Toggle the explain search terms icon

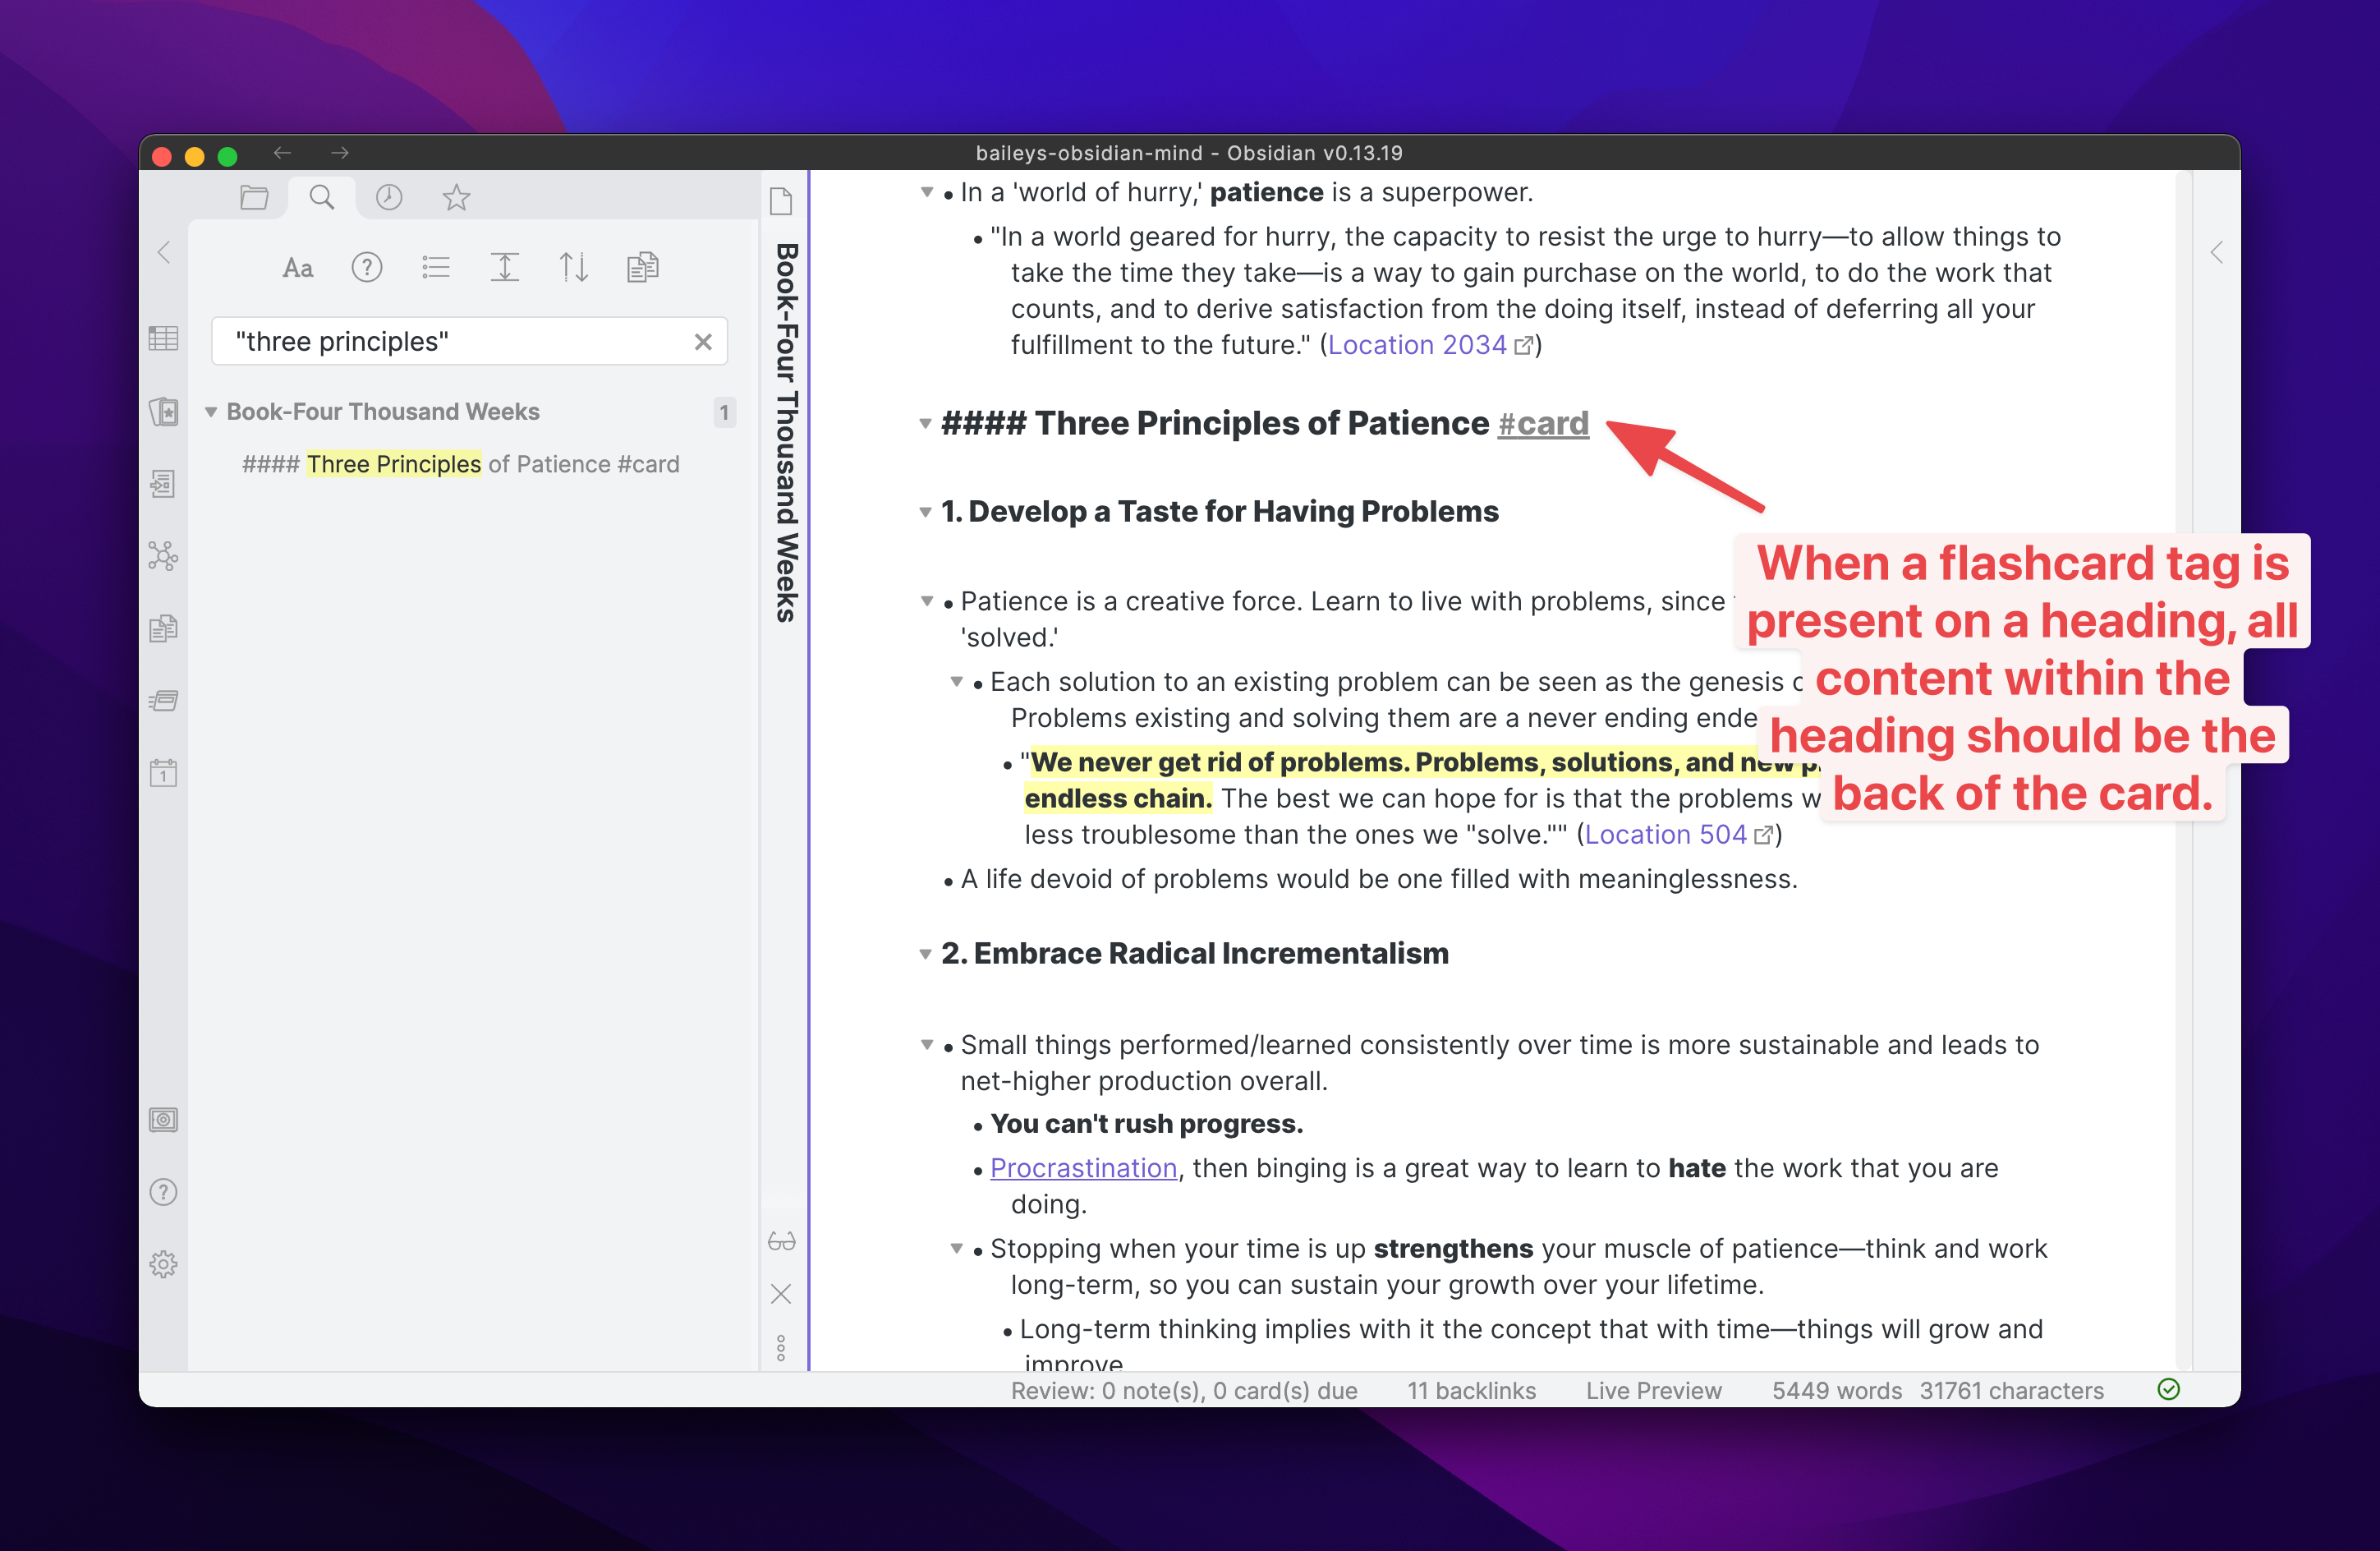pos(367,266)
